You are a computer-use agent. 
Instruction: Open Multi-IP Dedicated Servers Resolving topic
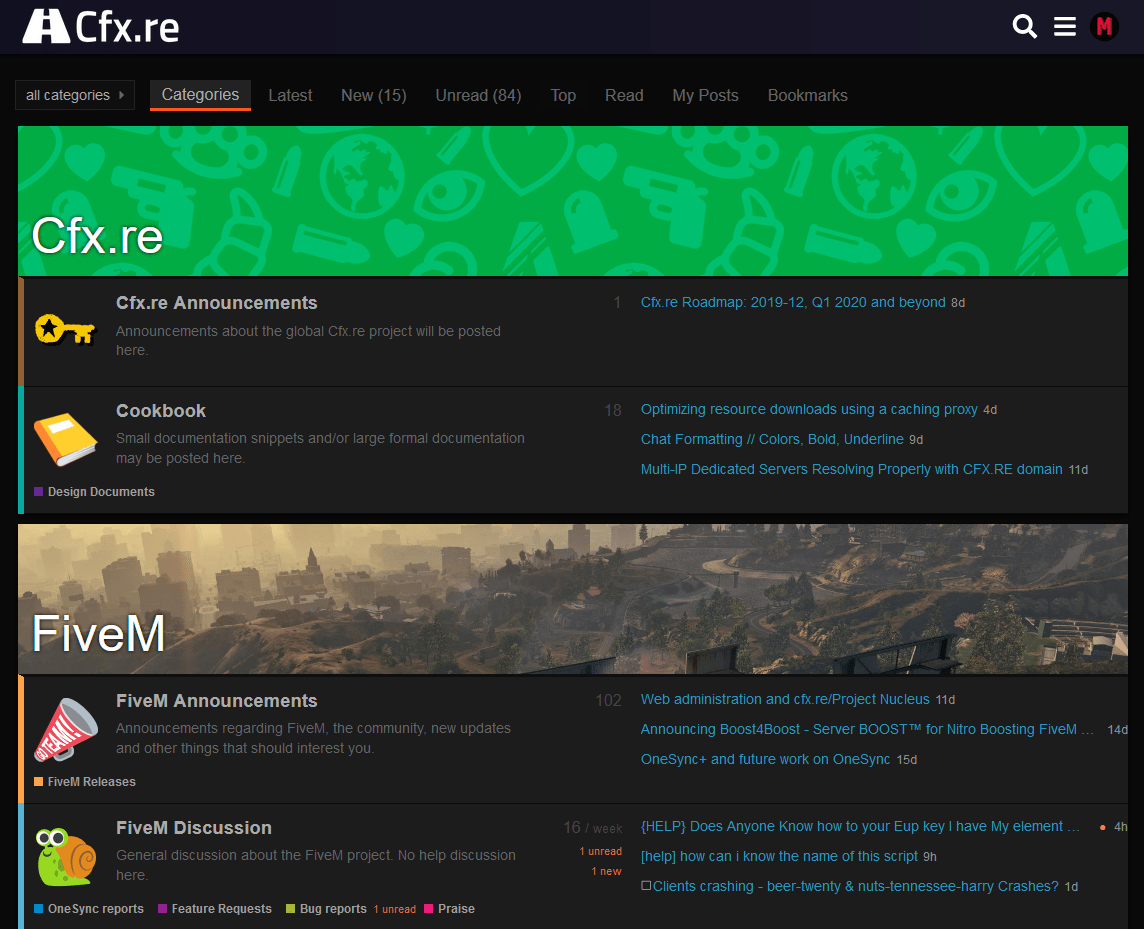pos(851,469)
